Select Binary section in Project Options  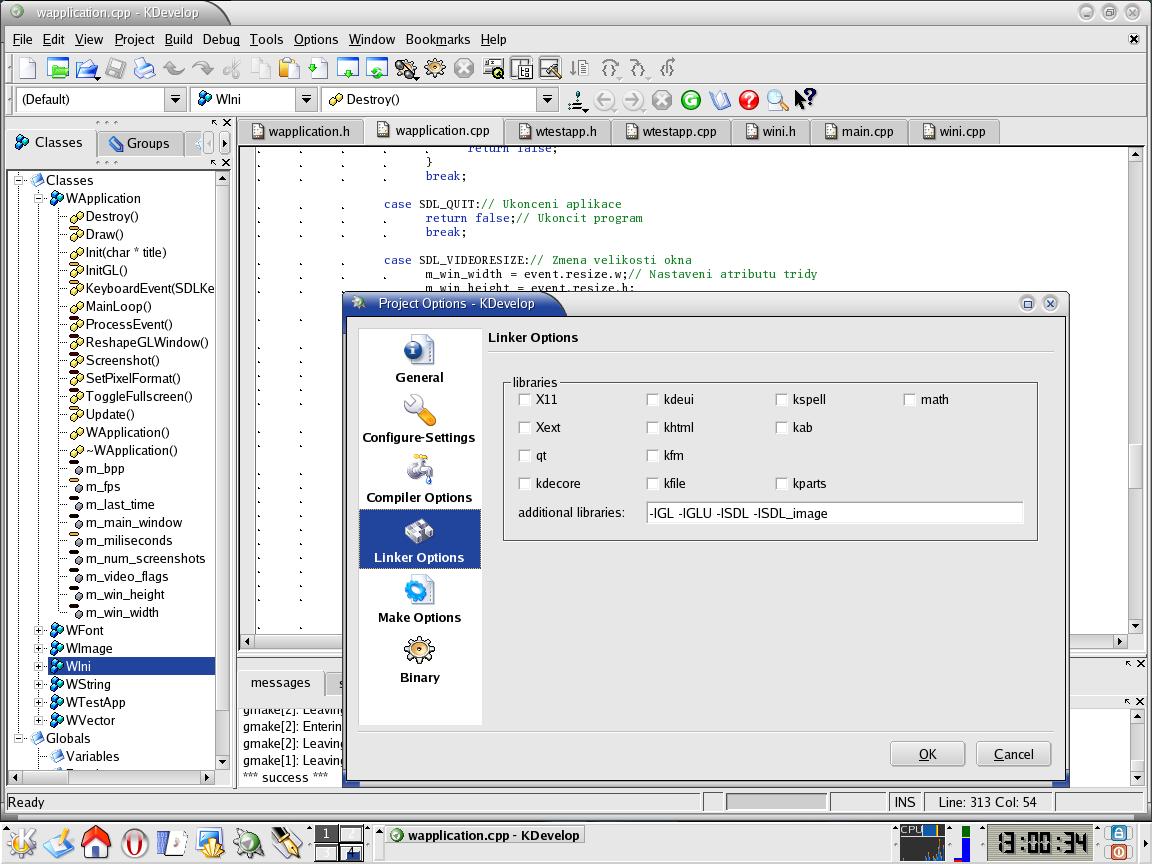tap(420, 660)
